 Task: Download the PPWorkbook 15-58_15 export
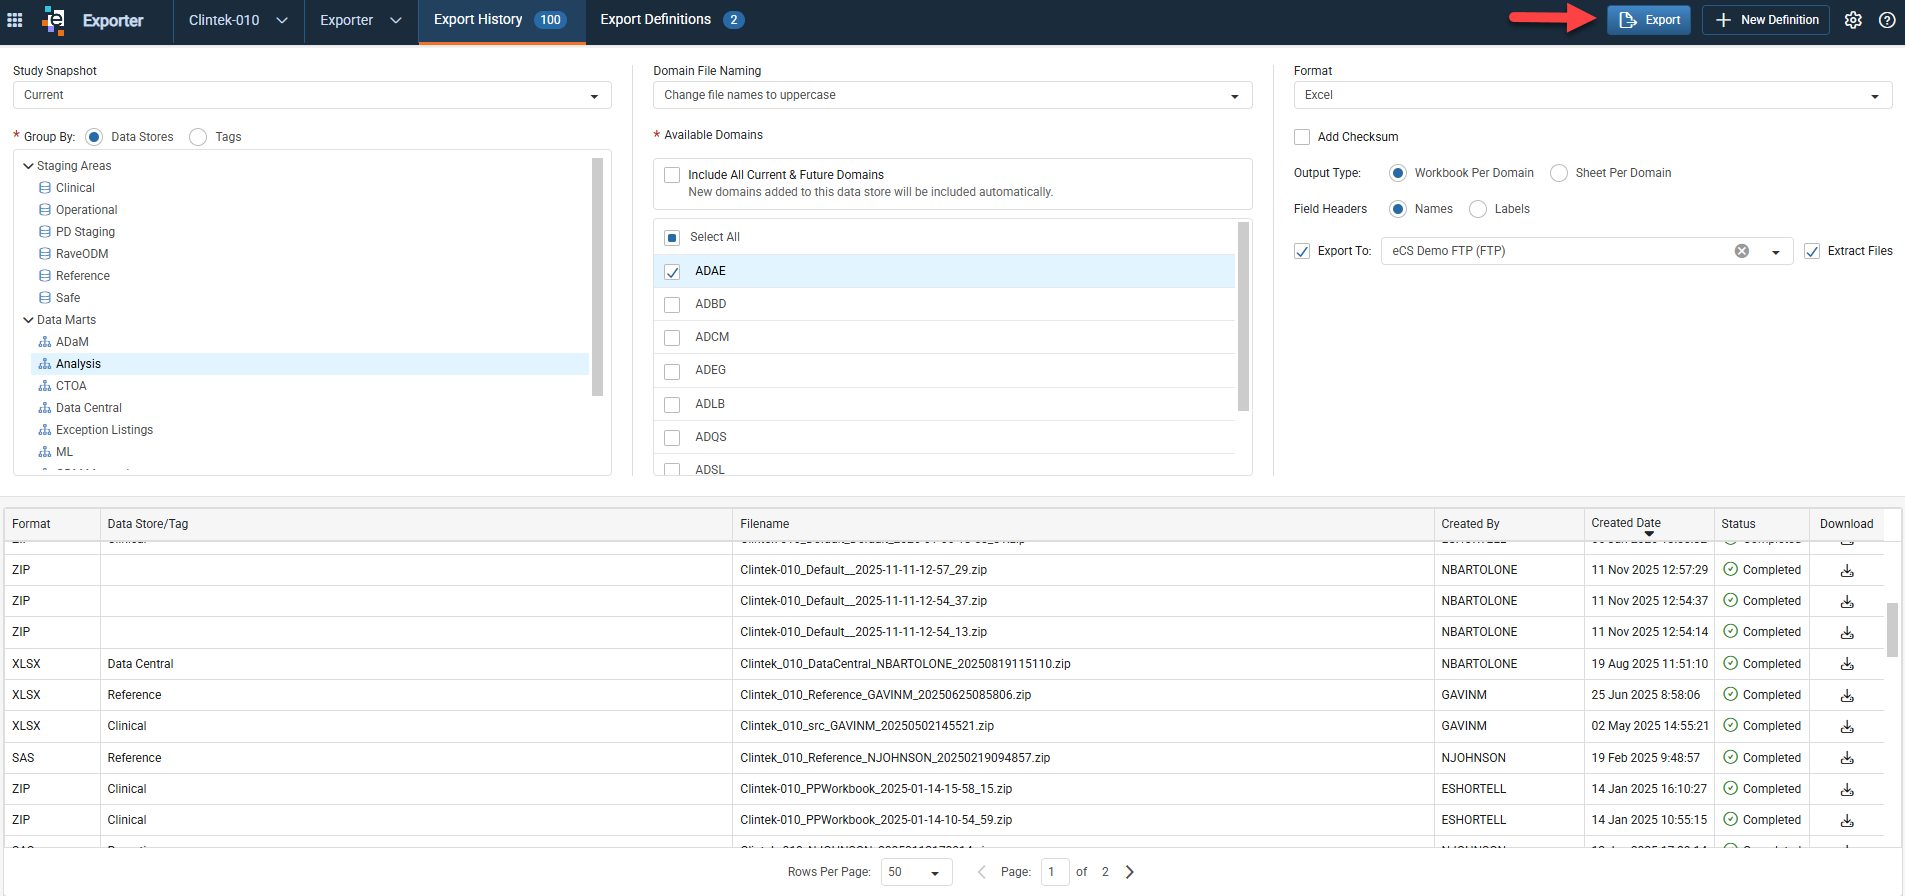pyautogui.click(x=1847, y=789)
